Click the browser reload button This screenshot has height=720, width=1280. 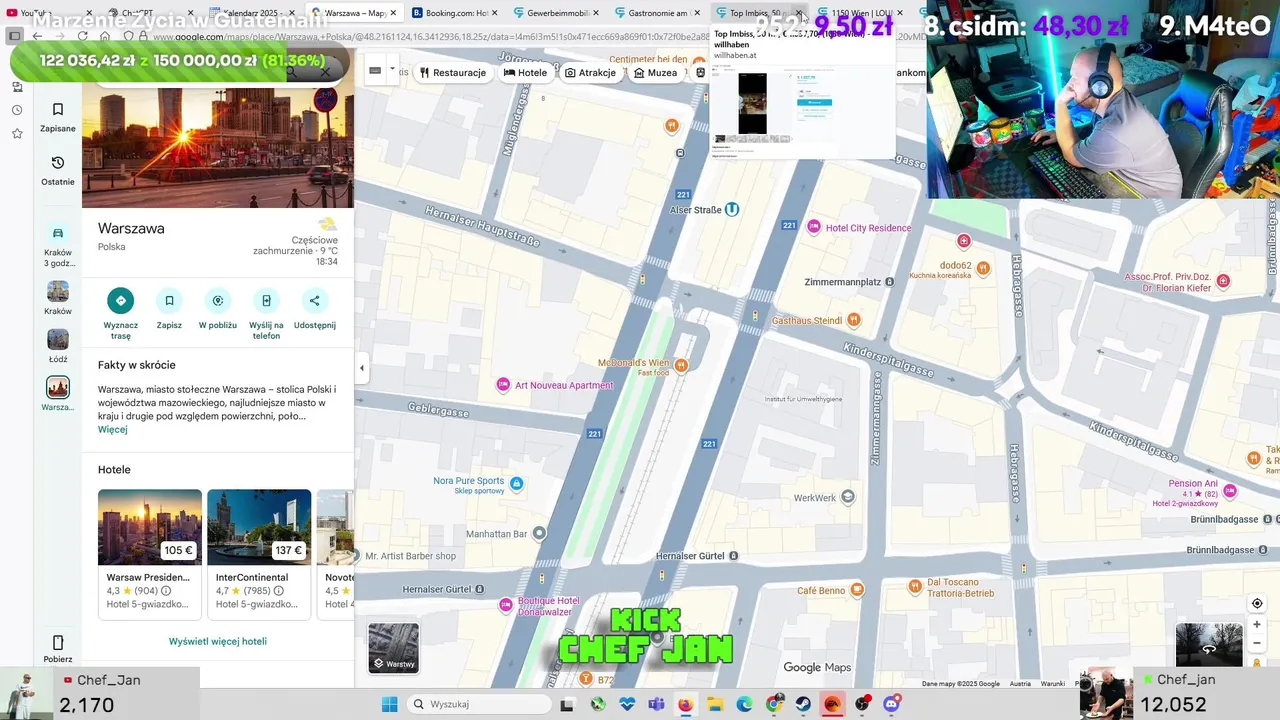click(83, 36)
